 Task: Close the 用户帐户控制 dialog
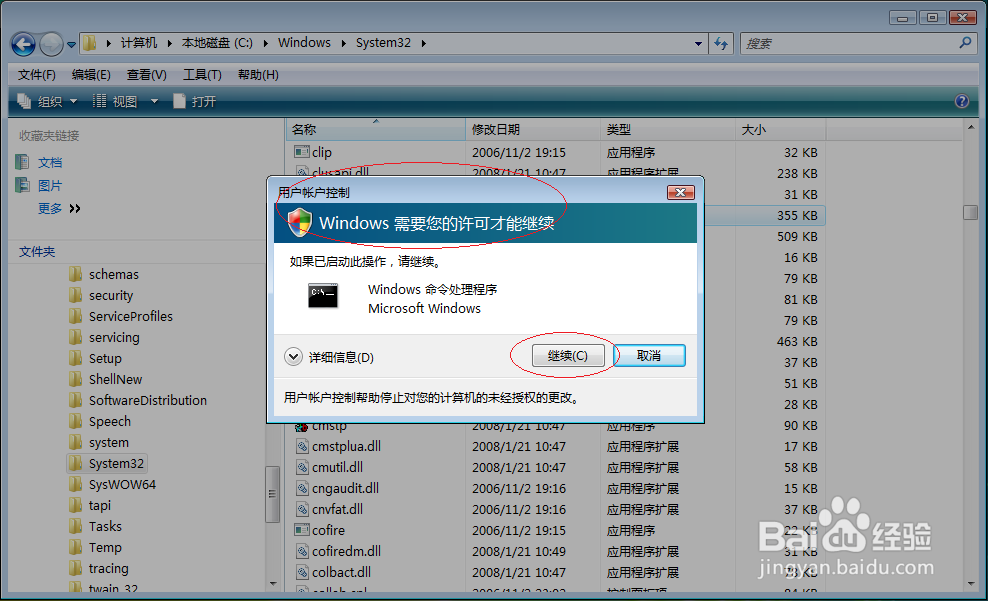tap(681, 192)
